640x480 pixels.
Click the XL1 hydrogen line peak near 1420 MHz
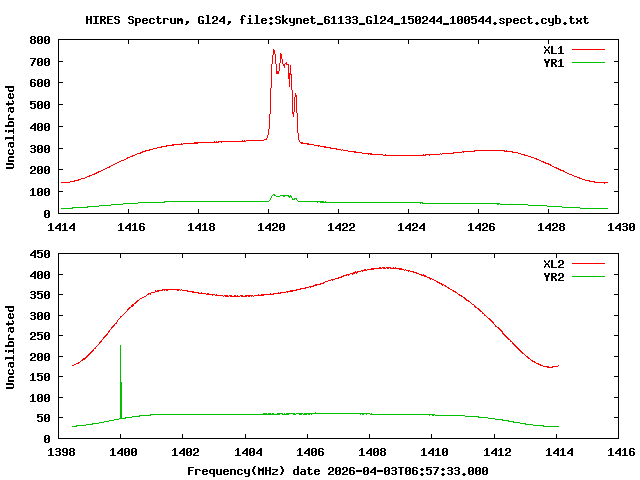click(x=274, y=51)
